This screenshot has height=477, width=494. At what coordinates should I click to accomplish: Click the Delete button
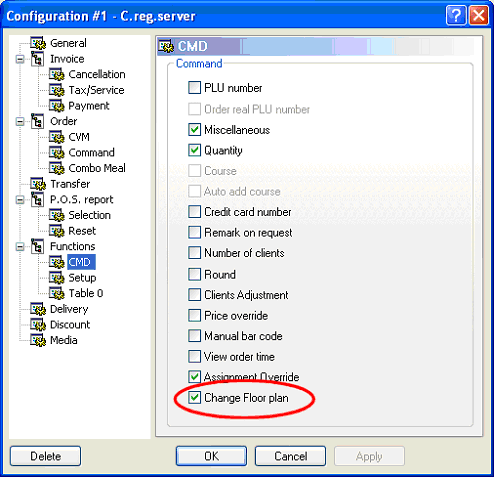pos(45,456)
